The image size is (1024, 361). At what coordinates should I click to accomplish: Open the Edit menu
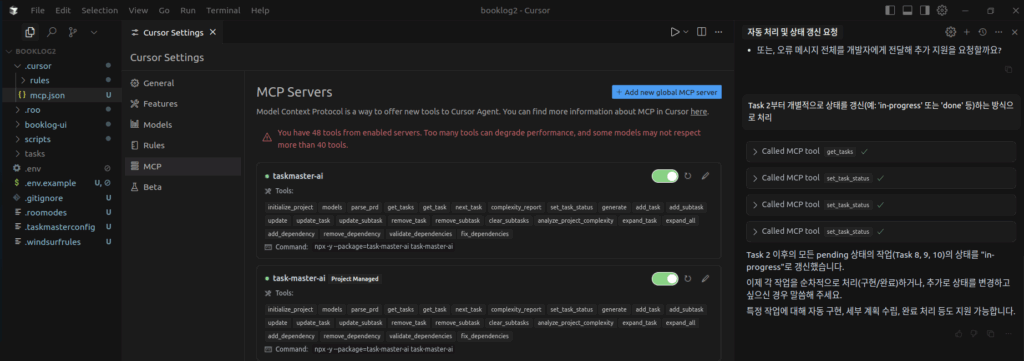tap(63, 10)
